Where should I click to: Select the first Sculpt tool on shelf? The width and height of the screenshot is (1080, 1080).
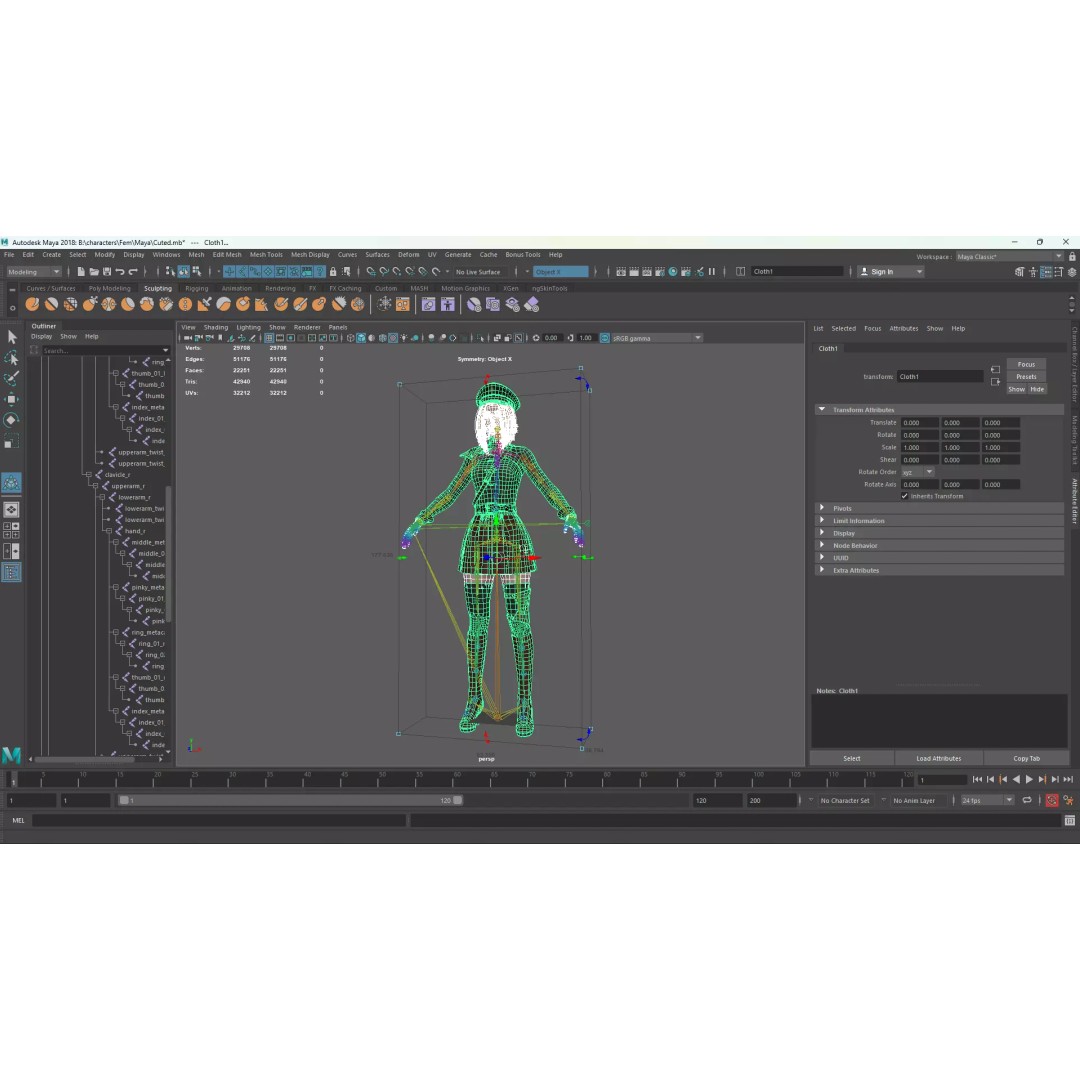coord(32,304)
